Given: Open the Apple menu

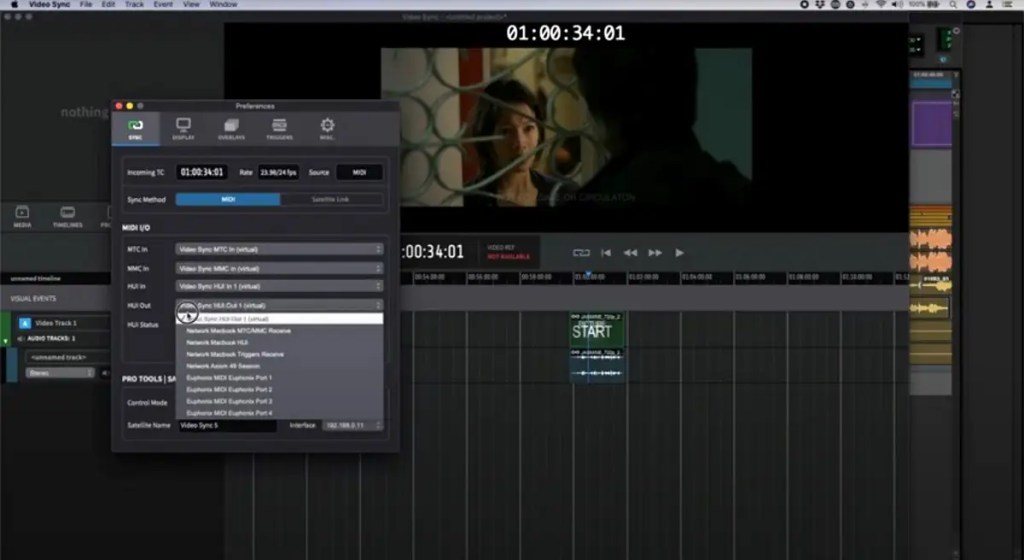Looking at the screenshot, I should click(14, 5).
